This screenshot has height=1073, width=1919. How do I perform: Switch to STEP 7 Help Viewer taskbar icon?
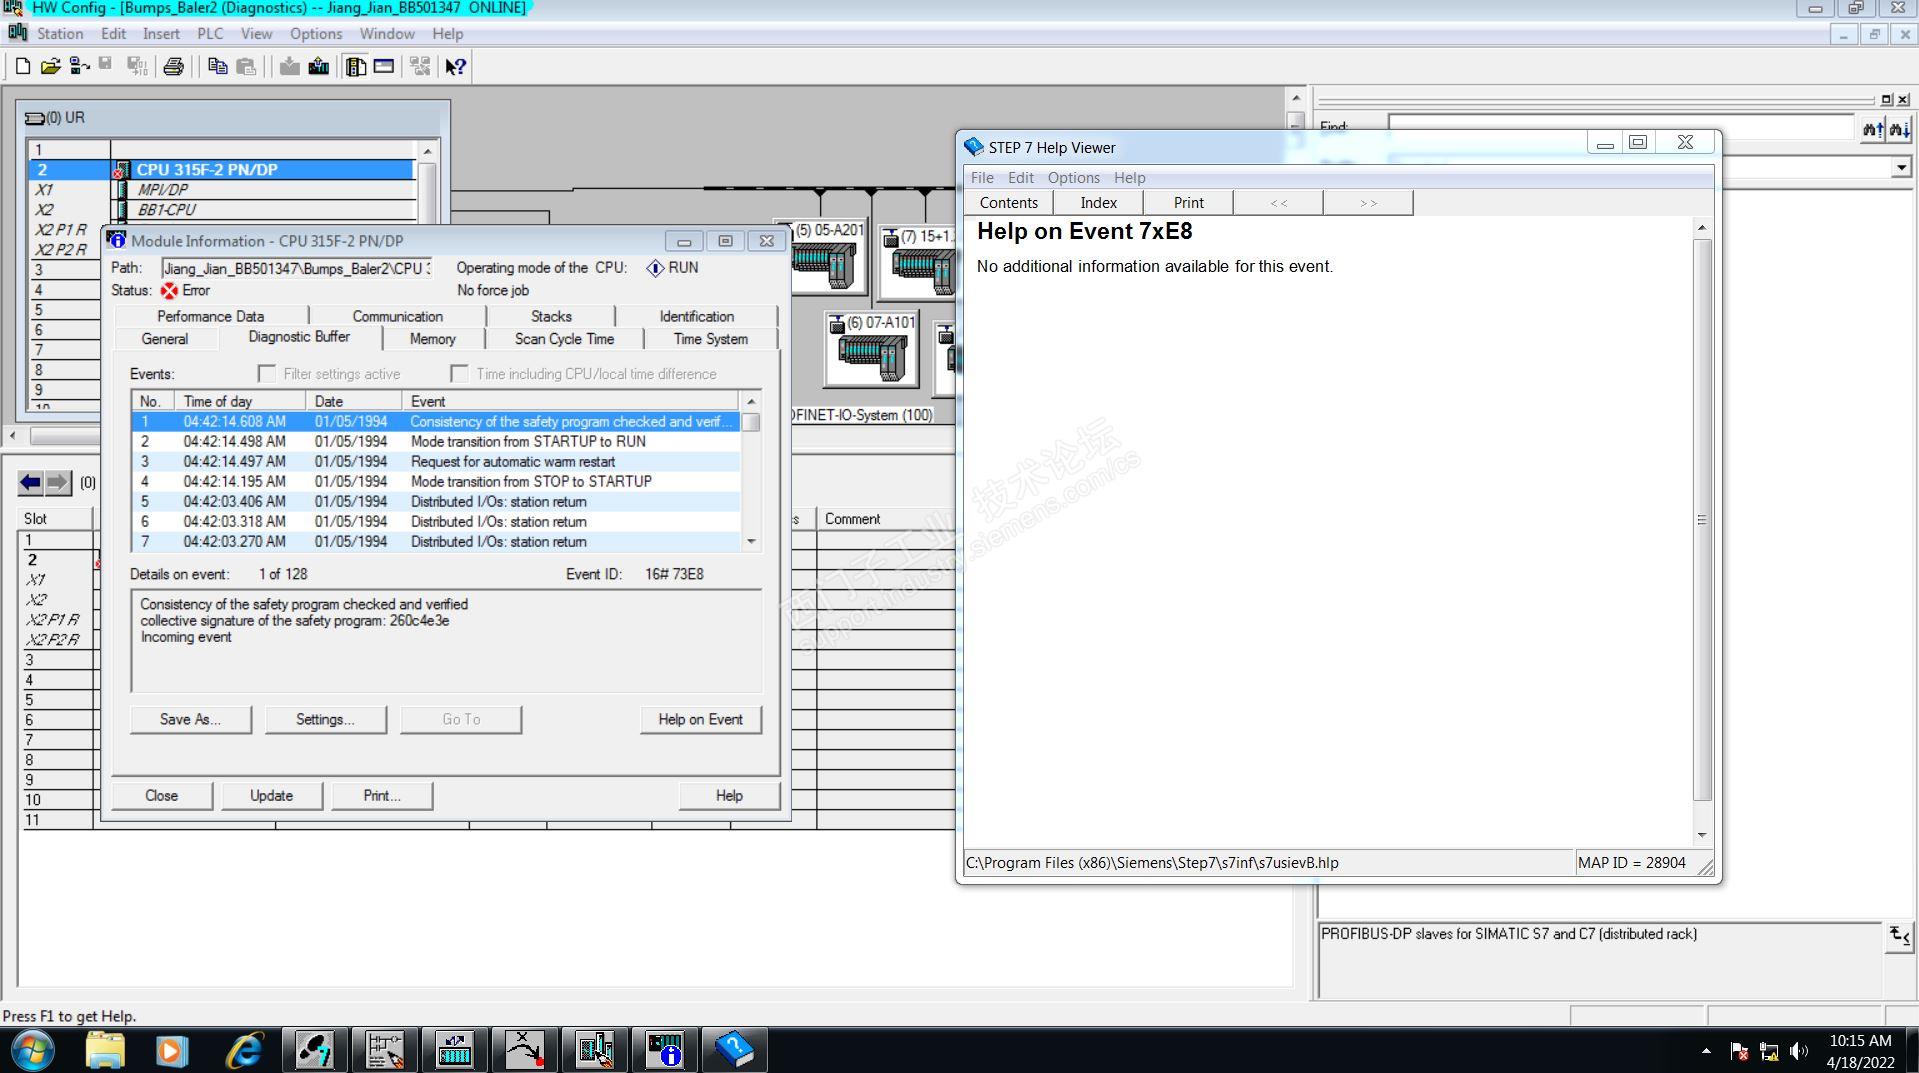tap(734, 1050)
